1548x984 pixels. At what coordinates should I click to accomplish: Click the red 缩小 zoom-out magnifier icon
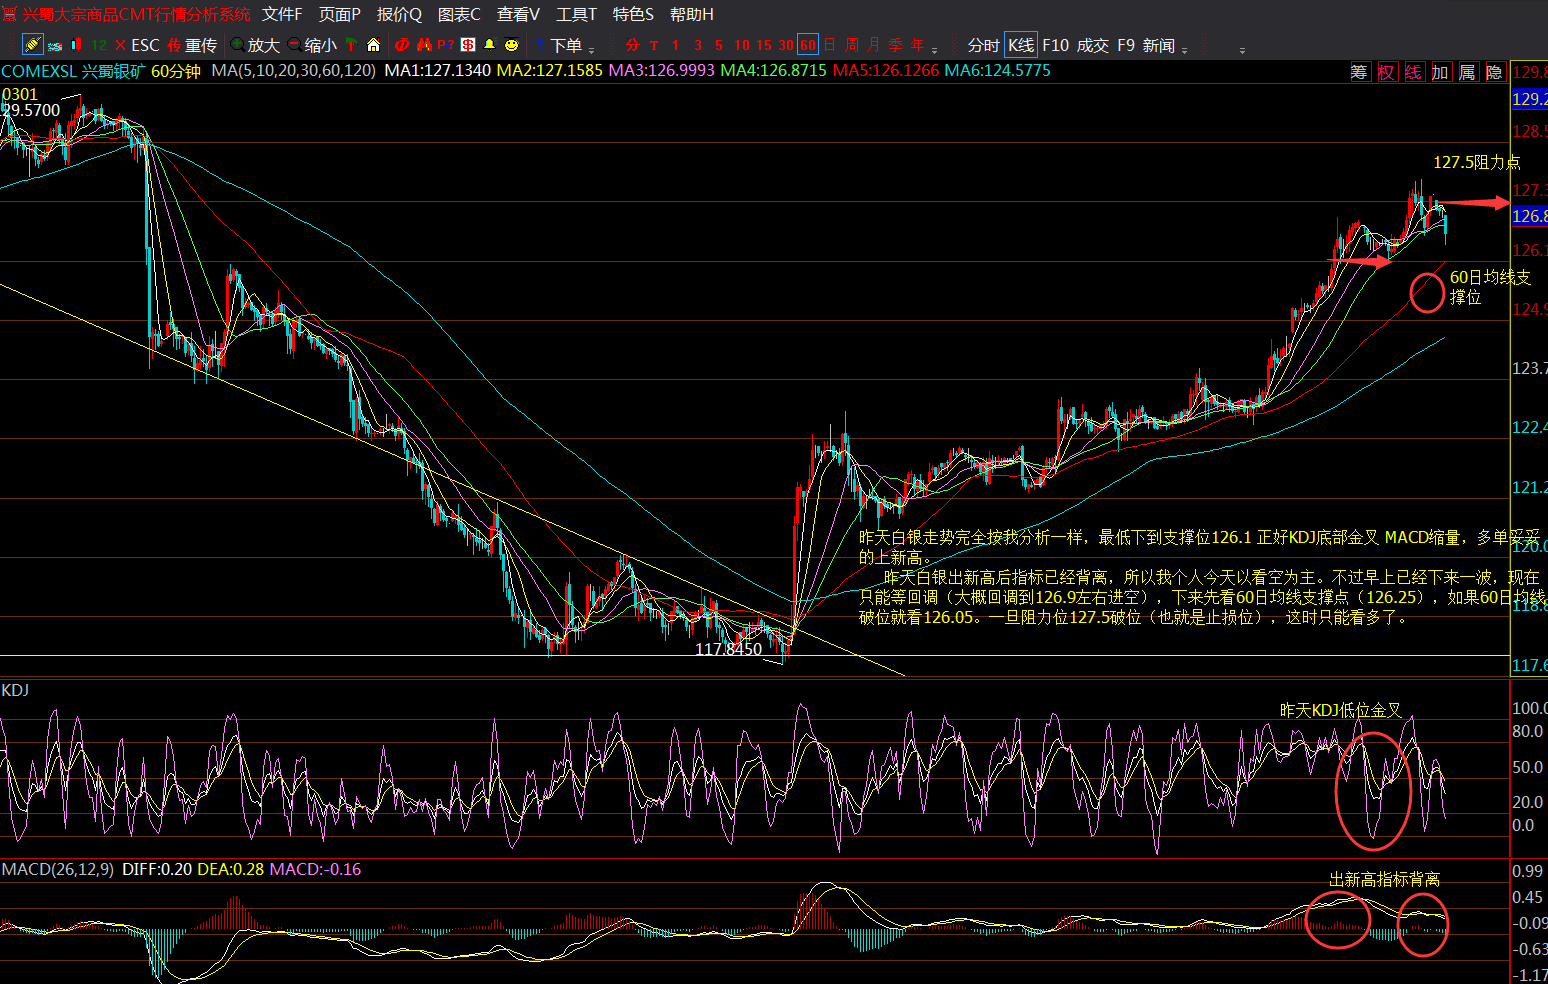(x=294, y=45)
